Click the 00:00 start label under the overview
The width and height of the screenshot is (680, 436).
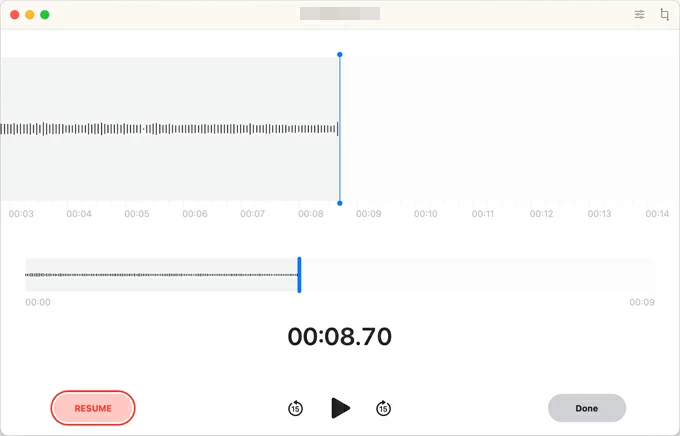click(x=38, y=302)
